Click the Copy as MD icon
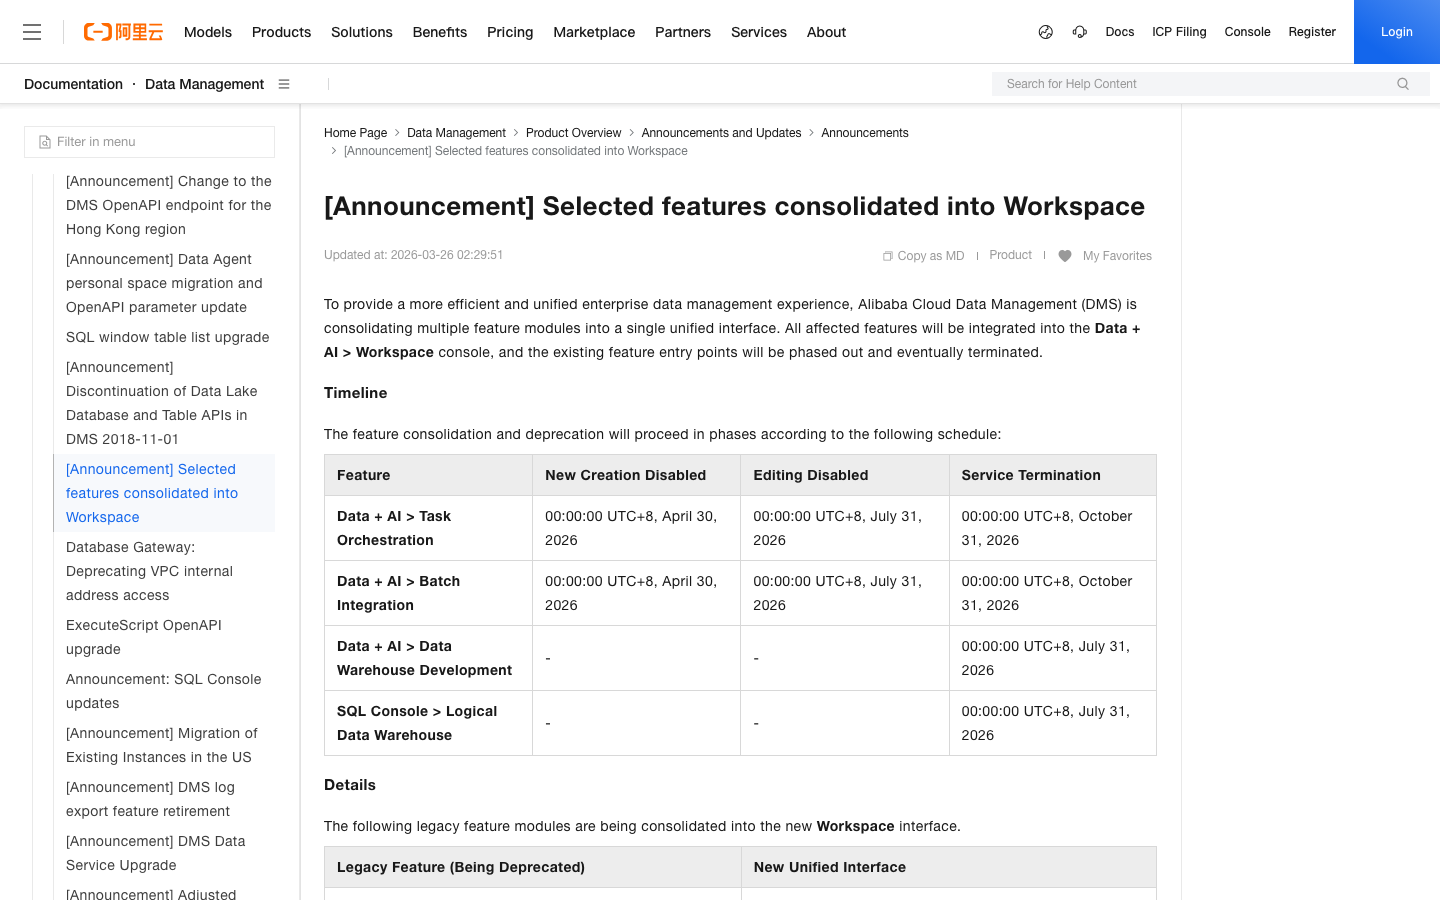Screen dimensions: 1440x900 point(887,256)
